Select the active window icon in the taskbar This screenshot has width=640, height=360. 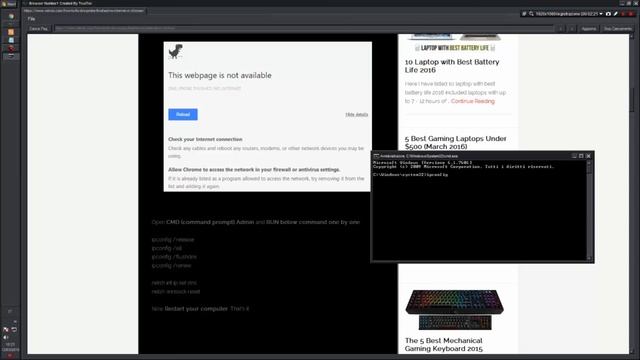pos(11,56)
